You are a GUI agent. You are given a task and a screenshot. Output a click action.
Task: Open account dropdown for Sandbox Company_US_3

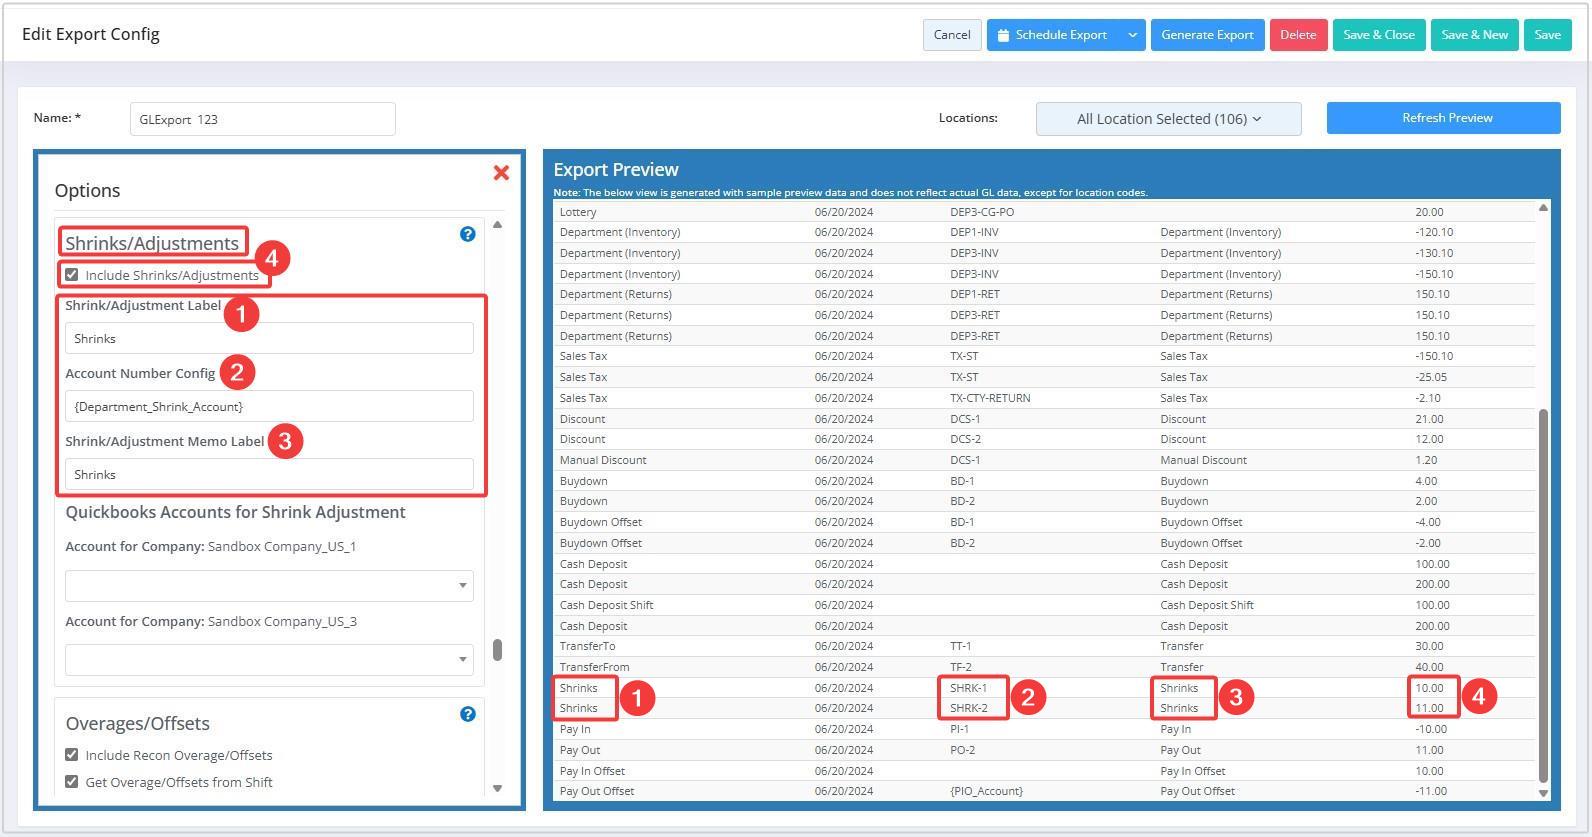coord(268,660)
